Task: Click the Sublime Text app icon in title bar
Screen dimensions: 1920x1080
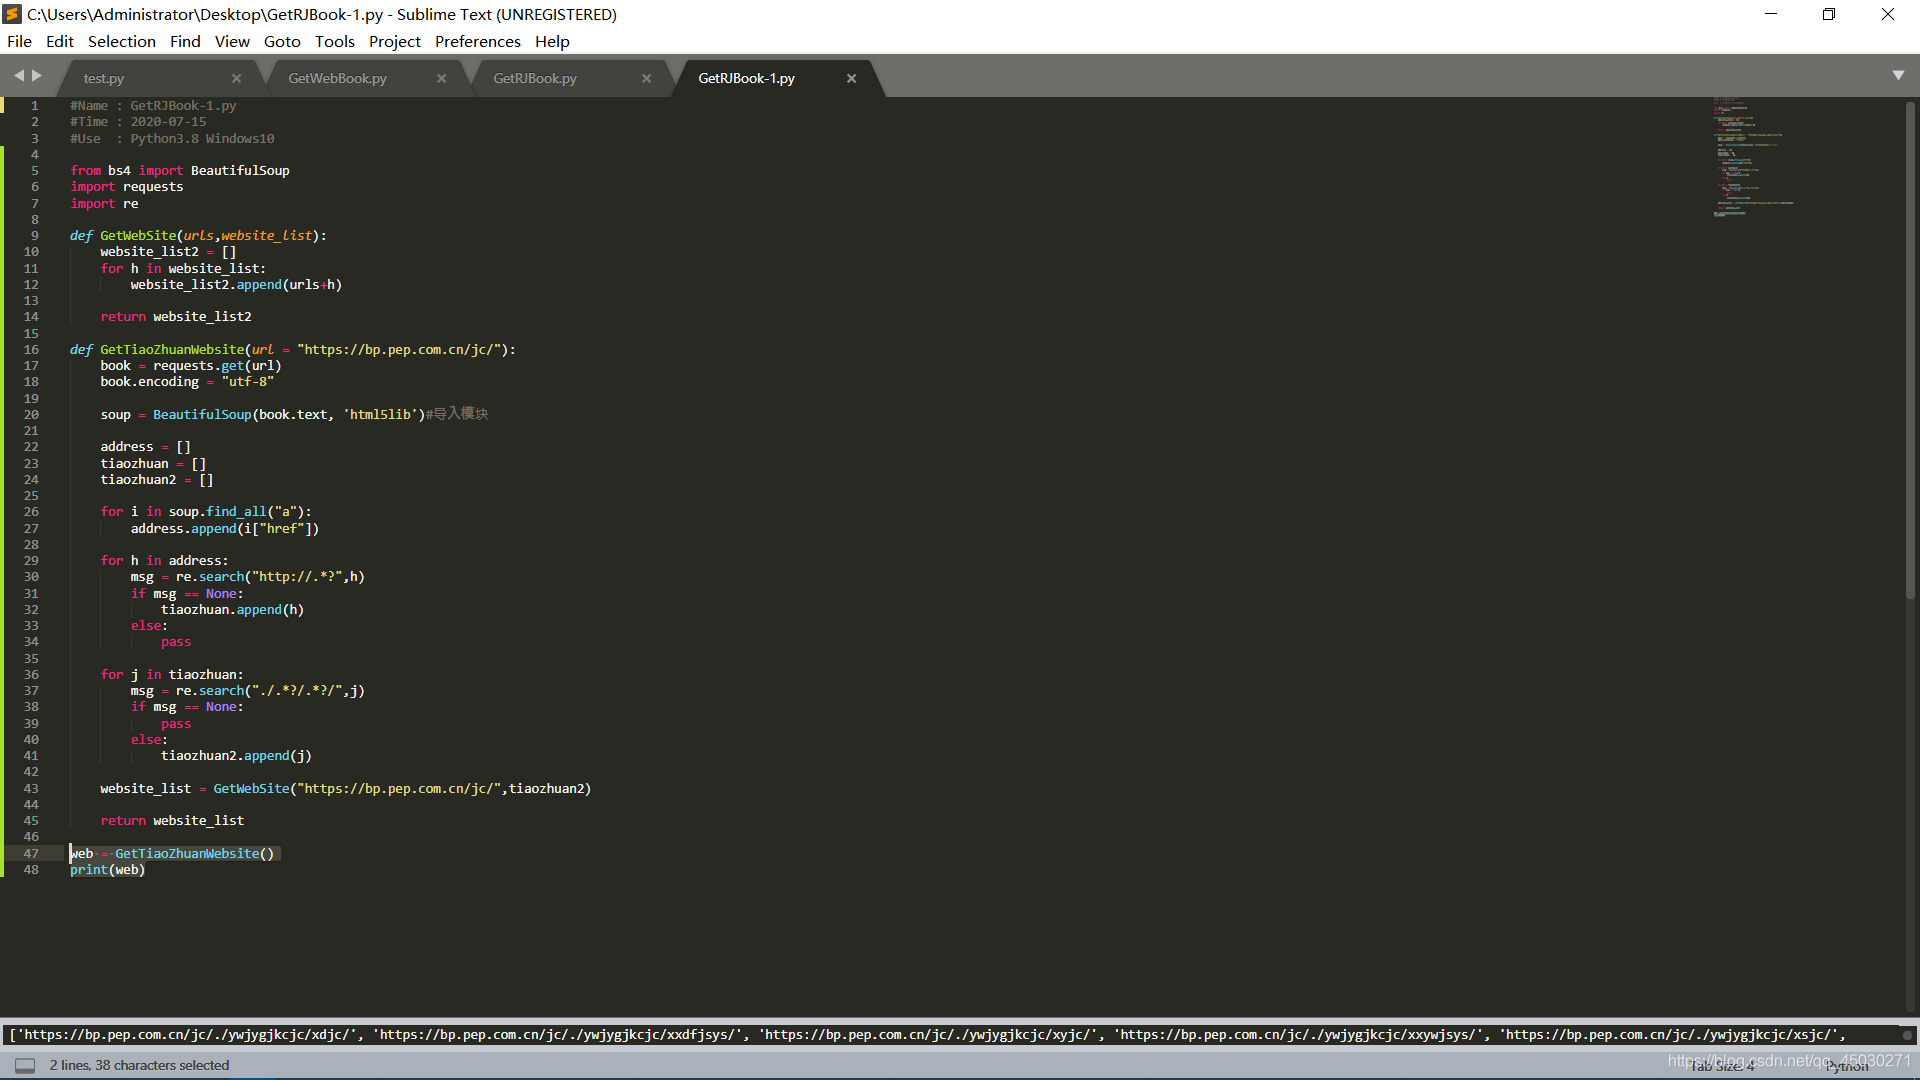Action: (13, 14)
